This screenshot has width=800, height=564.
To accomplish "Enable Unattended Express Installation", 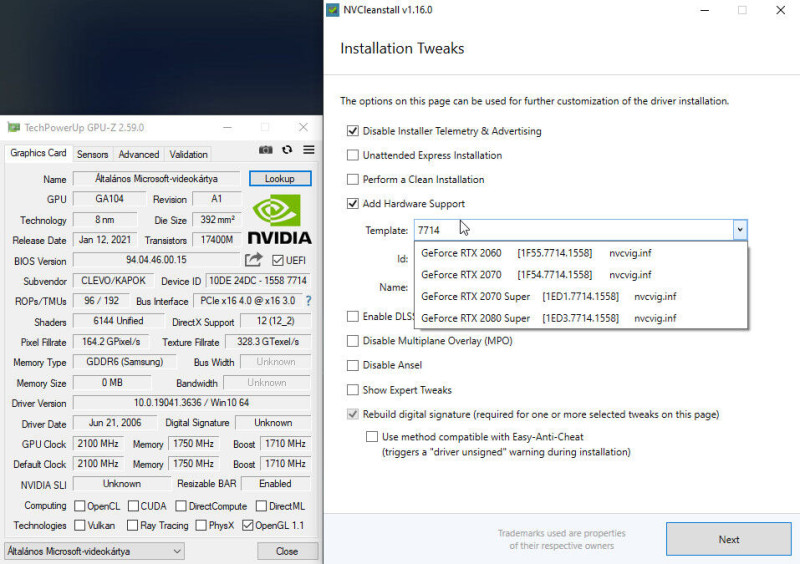I will [353, 155].
